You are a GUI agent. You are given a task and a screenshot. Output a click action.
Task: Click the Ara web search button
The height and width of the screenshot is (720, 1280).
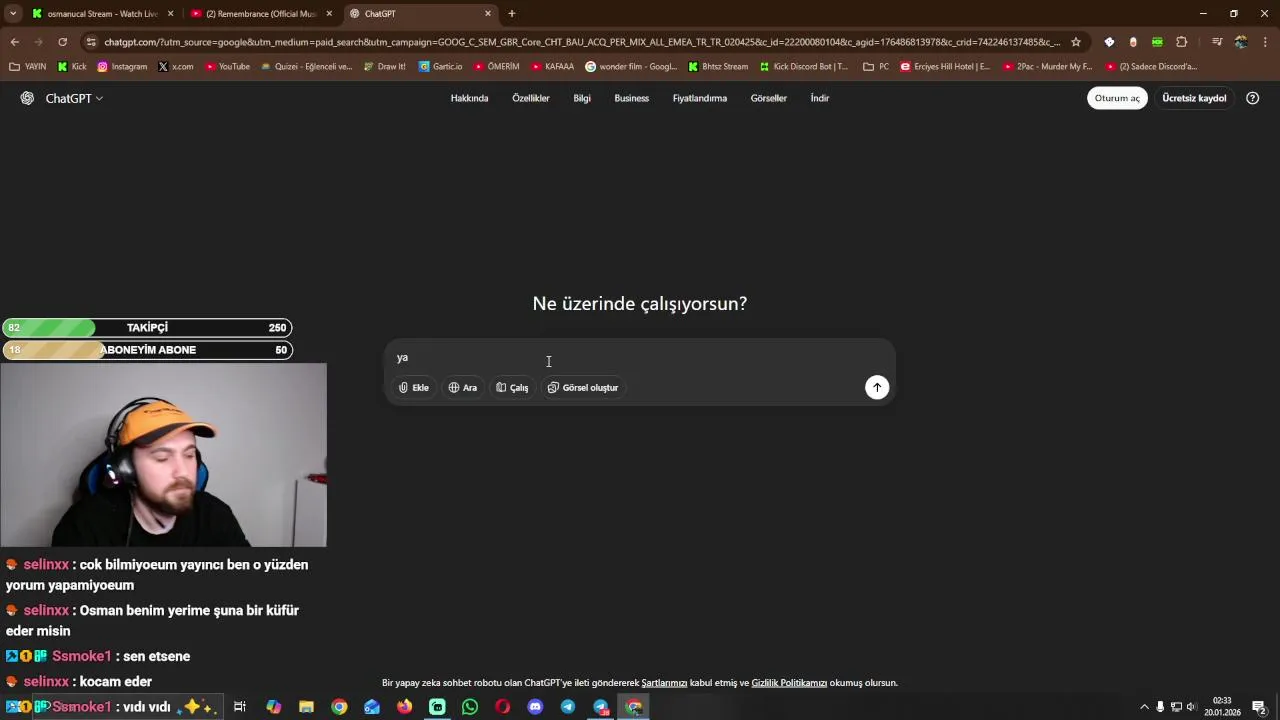(463, 388)
